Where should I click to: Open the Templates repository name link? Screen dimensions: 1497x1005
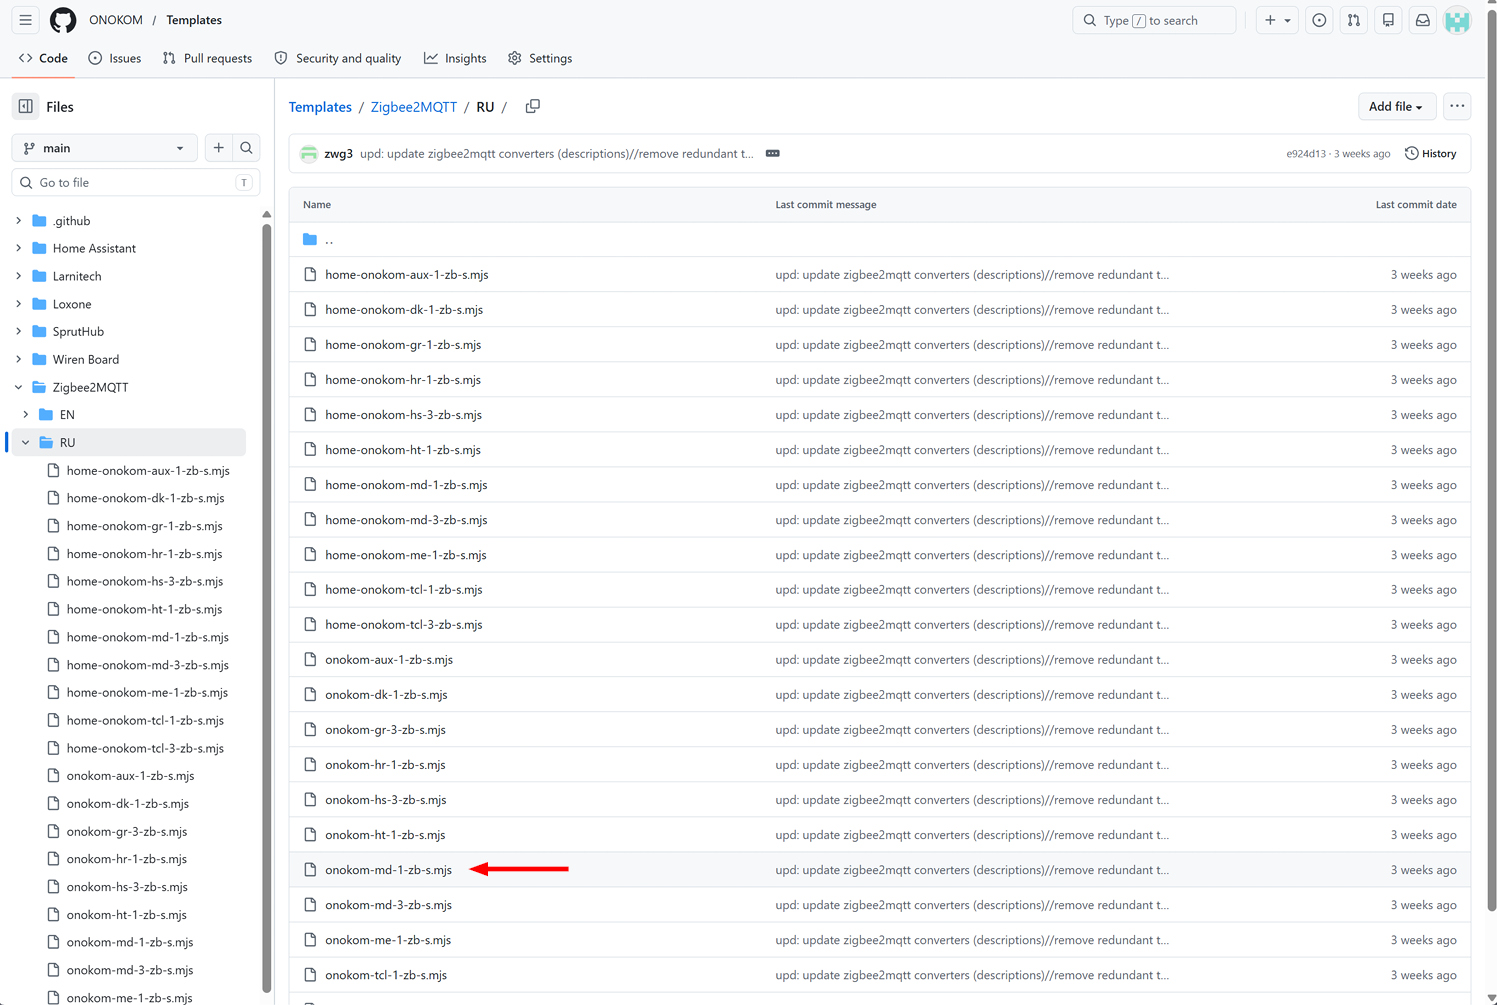(x=194, y=20)
